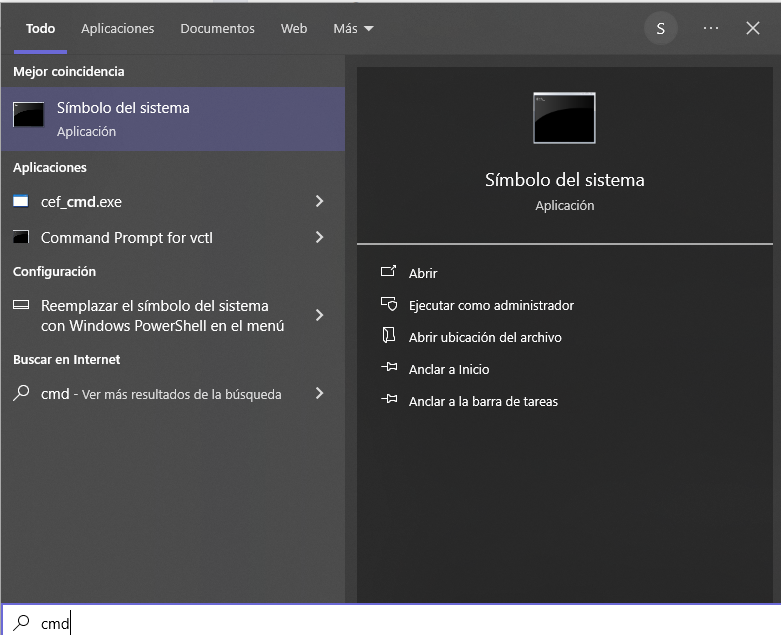Open the user account S avatar

coord(660,28)
